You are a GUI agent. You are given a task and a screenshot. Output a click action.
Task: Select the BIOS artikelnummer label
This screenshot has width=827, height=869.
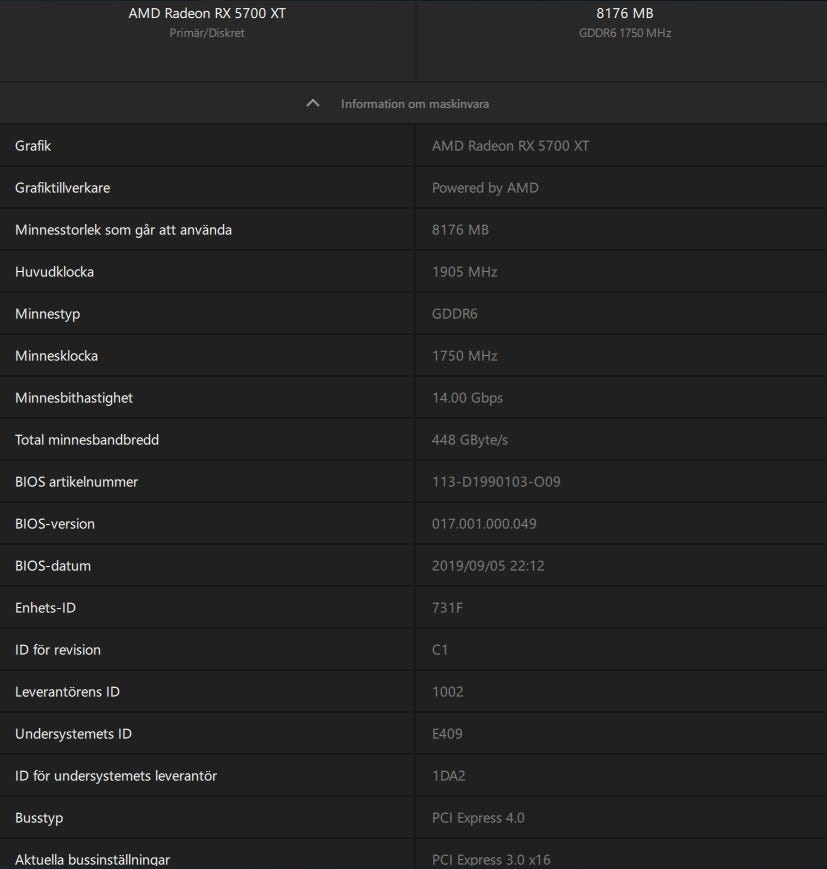(76, 482)
